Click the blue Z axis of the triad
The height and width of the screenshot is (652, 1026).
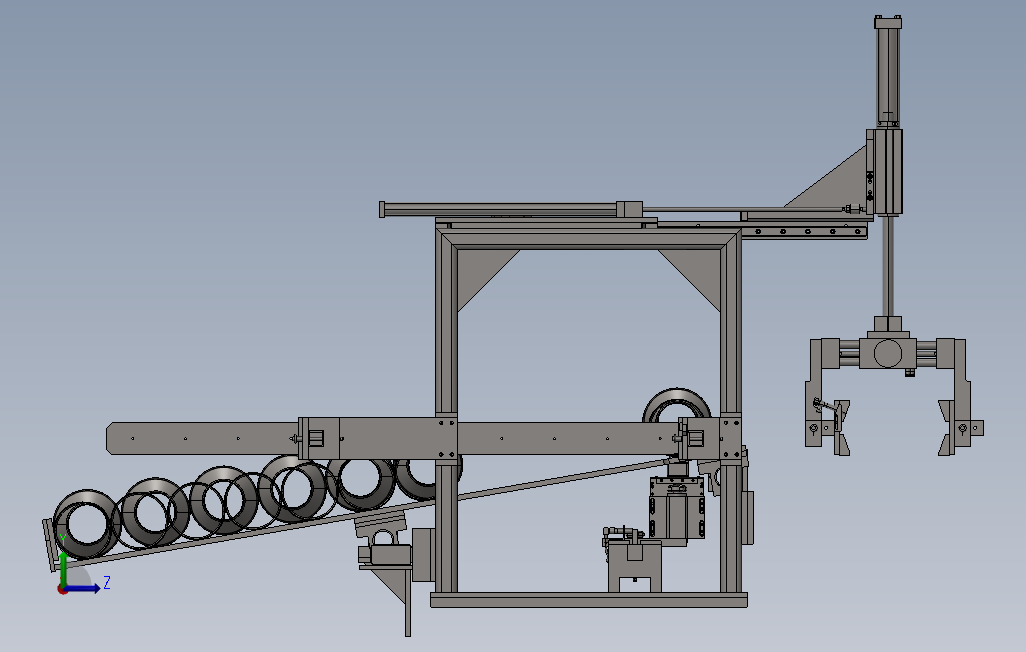pyautogui.click(x=84, y=588)
